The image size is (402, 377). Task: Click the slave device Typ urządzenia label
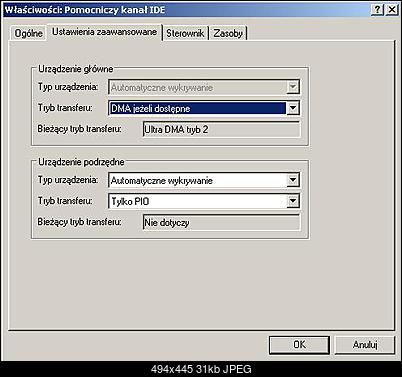68,180
